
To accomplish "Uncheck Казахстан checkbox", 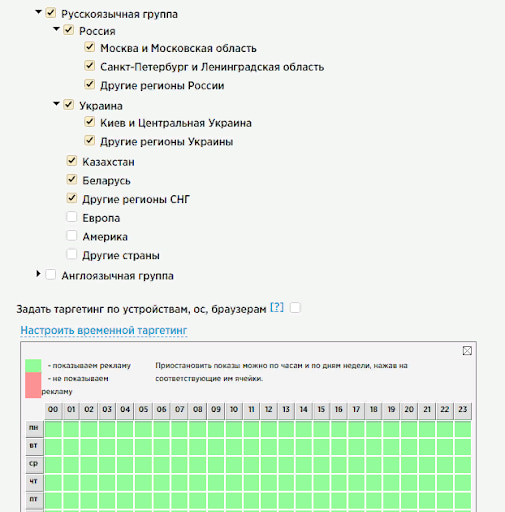I will tap(72, 161).
